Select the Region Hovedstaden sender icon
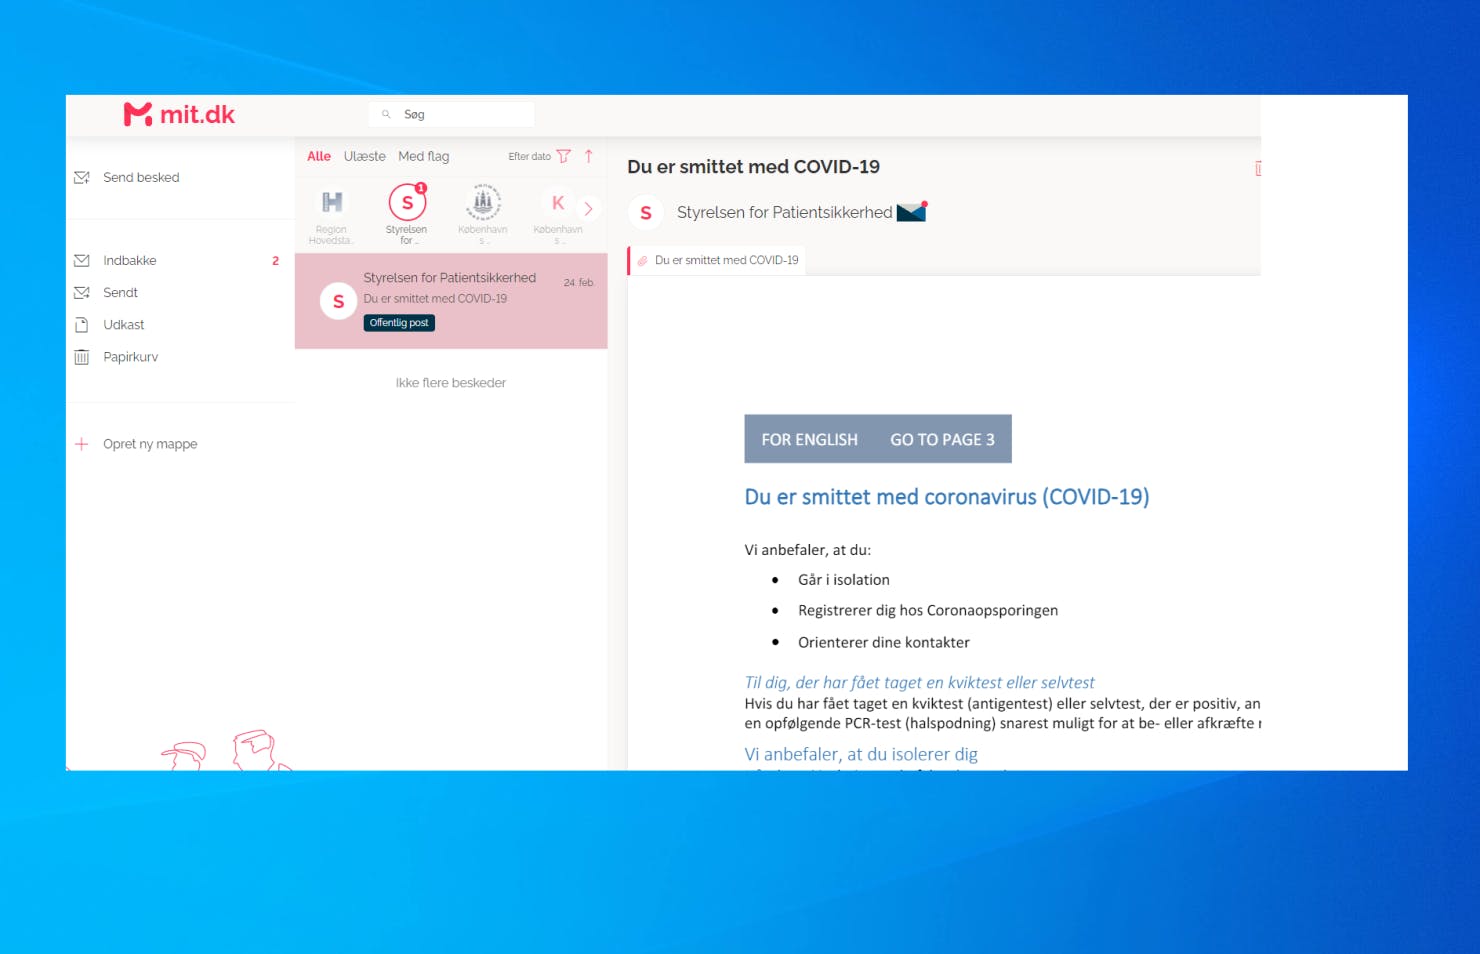This screenshot has height=954, width=1480. pos(332,203)
